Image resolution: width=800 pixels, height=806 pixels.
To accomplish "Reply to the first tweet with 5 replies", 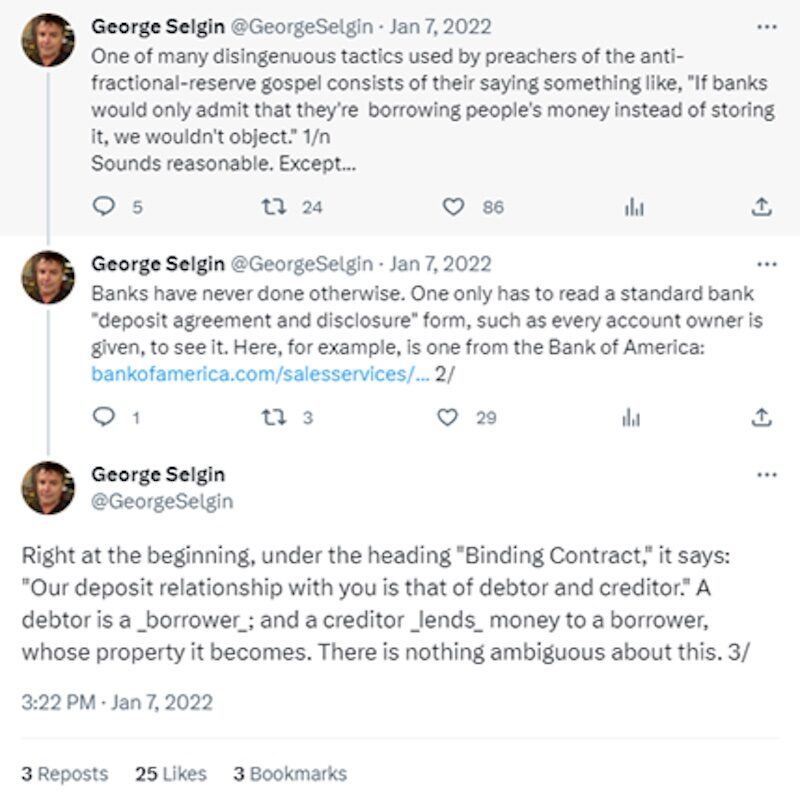I will (x=104, y=207).
